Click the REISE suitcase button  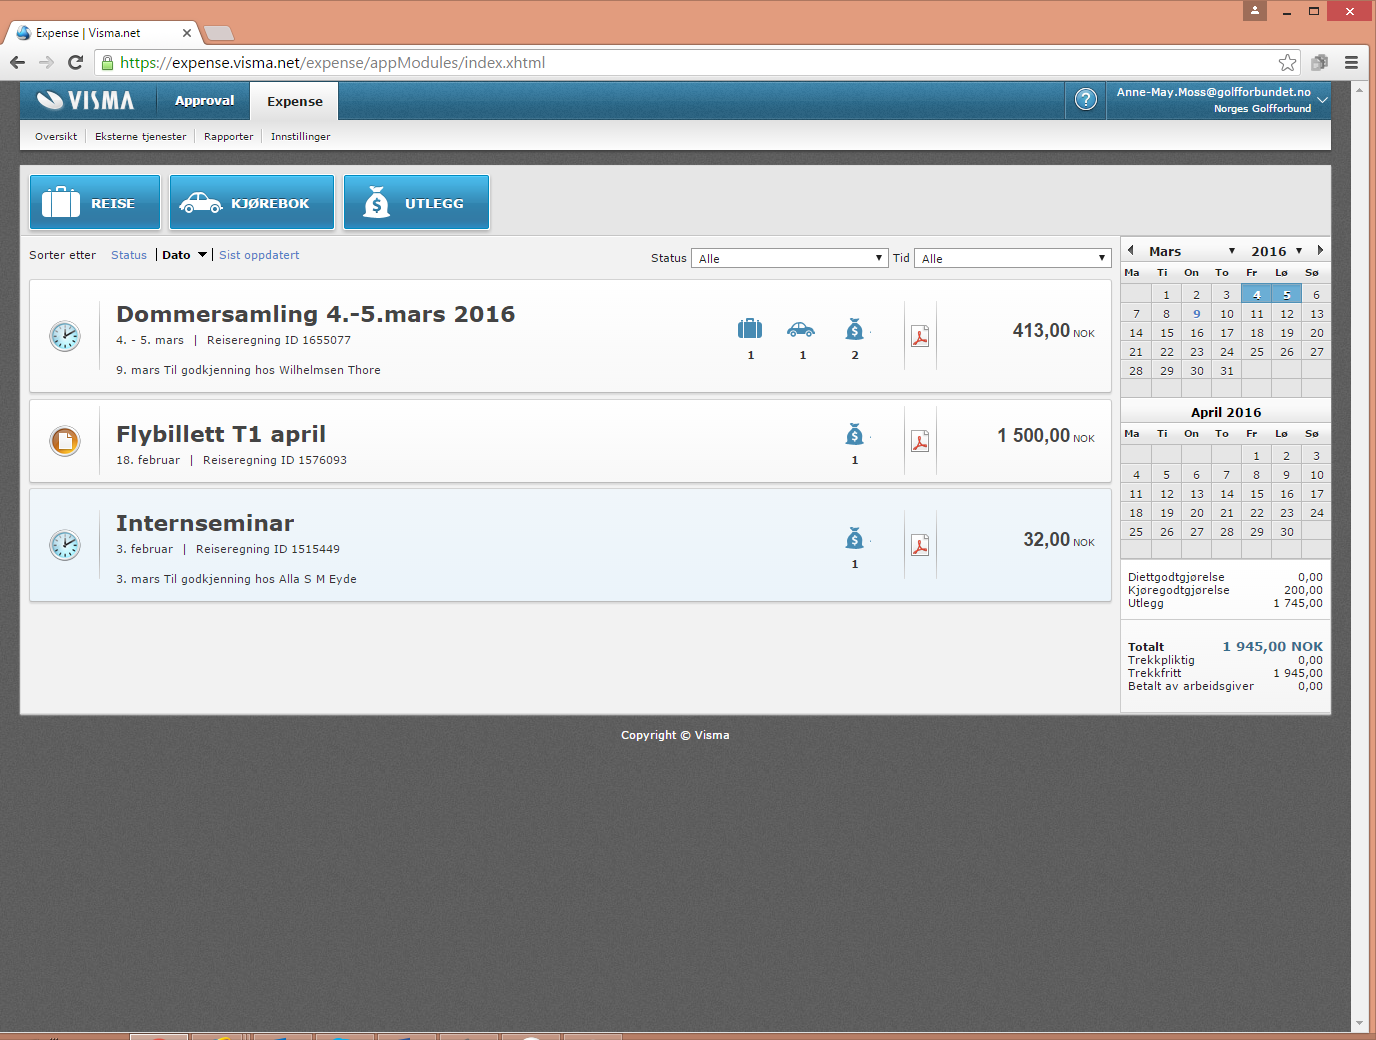coord(95,203)
